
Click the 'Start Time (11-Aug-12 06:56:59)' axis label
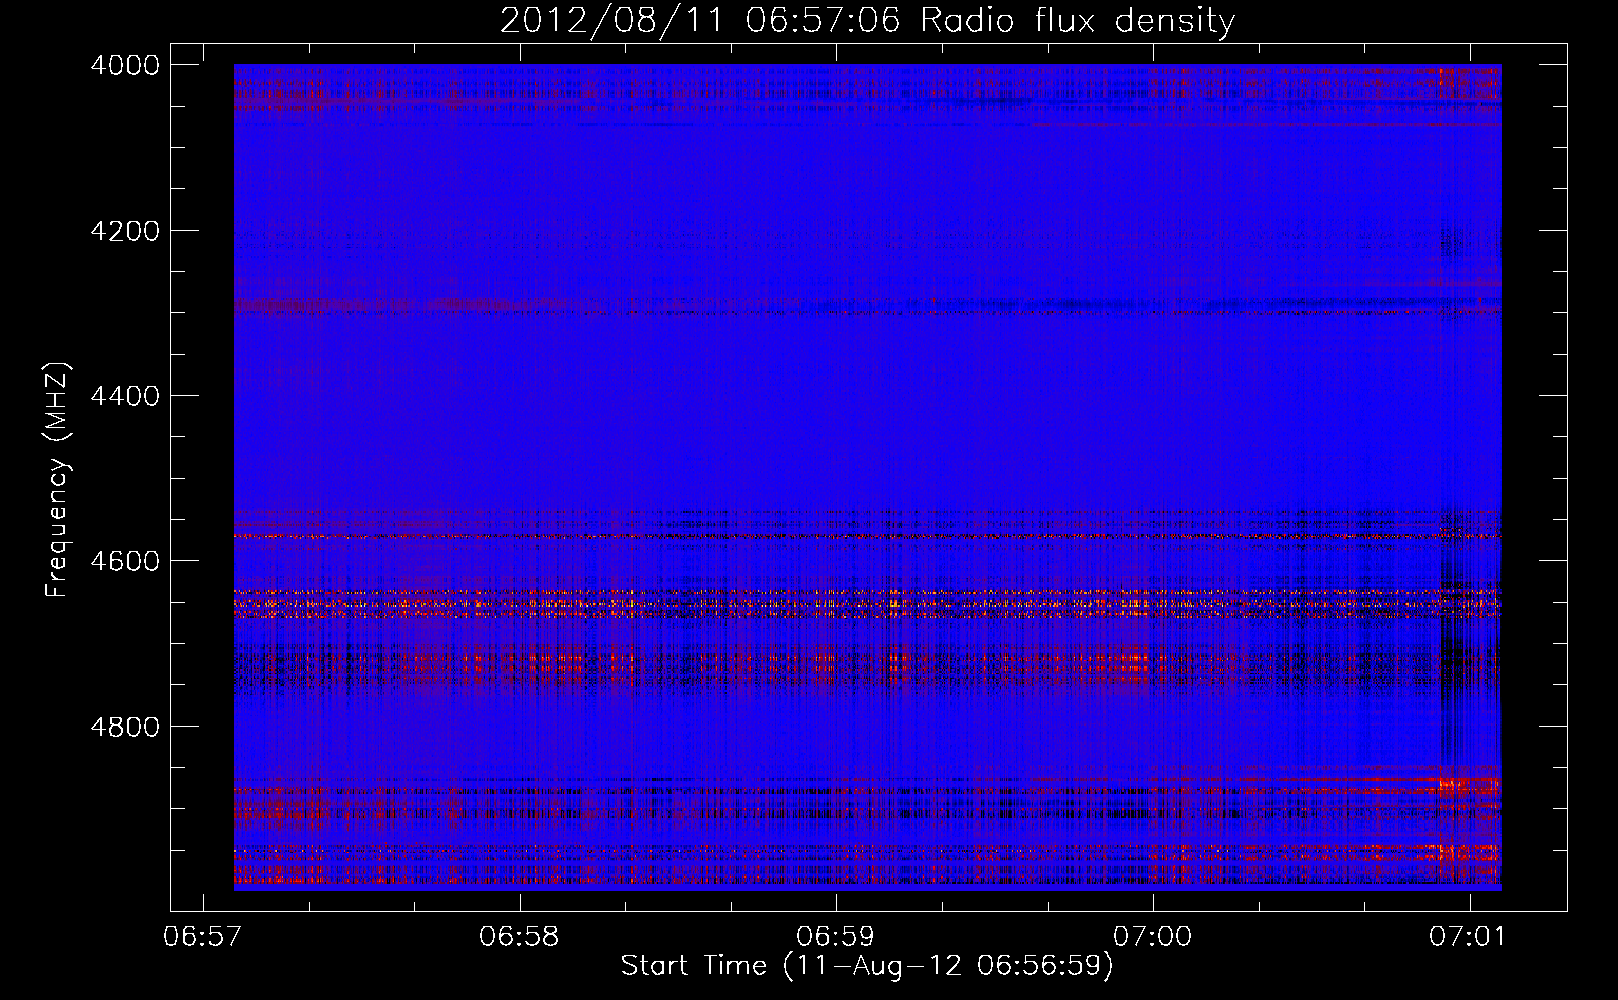click(x=867, y=966)
